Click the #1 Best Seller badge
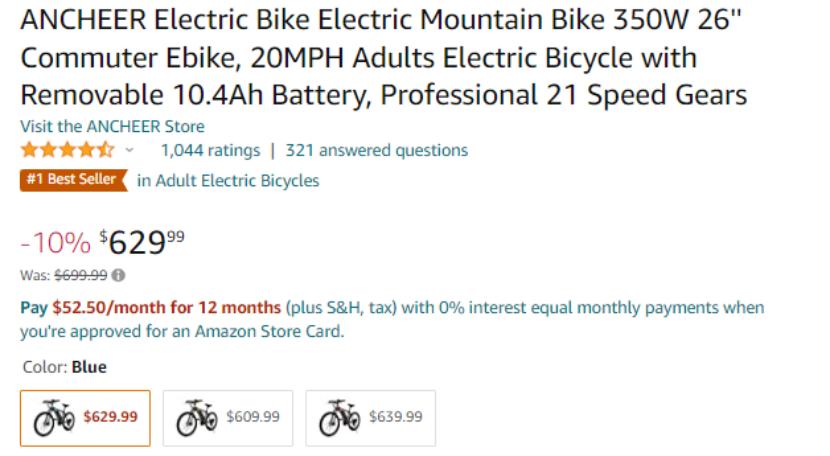830x456 pixels. tap(74, 180)
